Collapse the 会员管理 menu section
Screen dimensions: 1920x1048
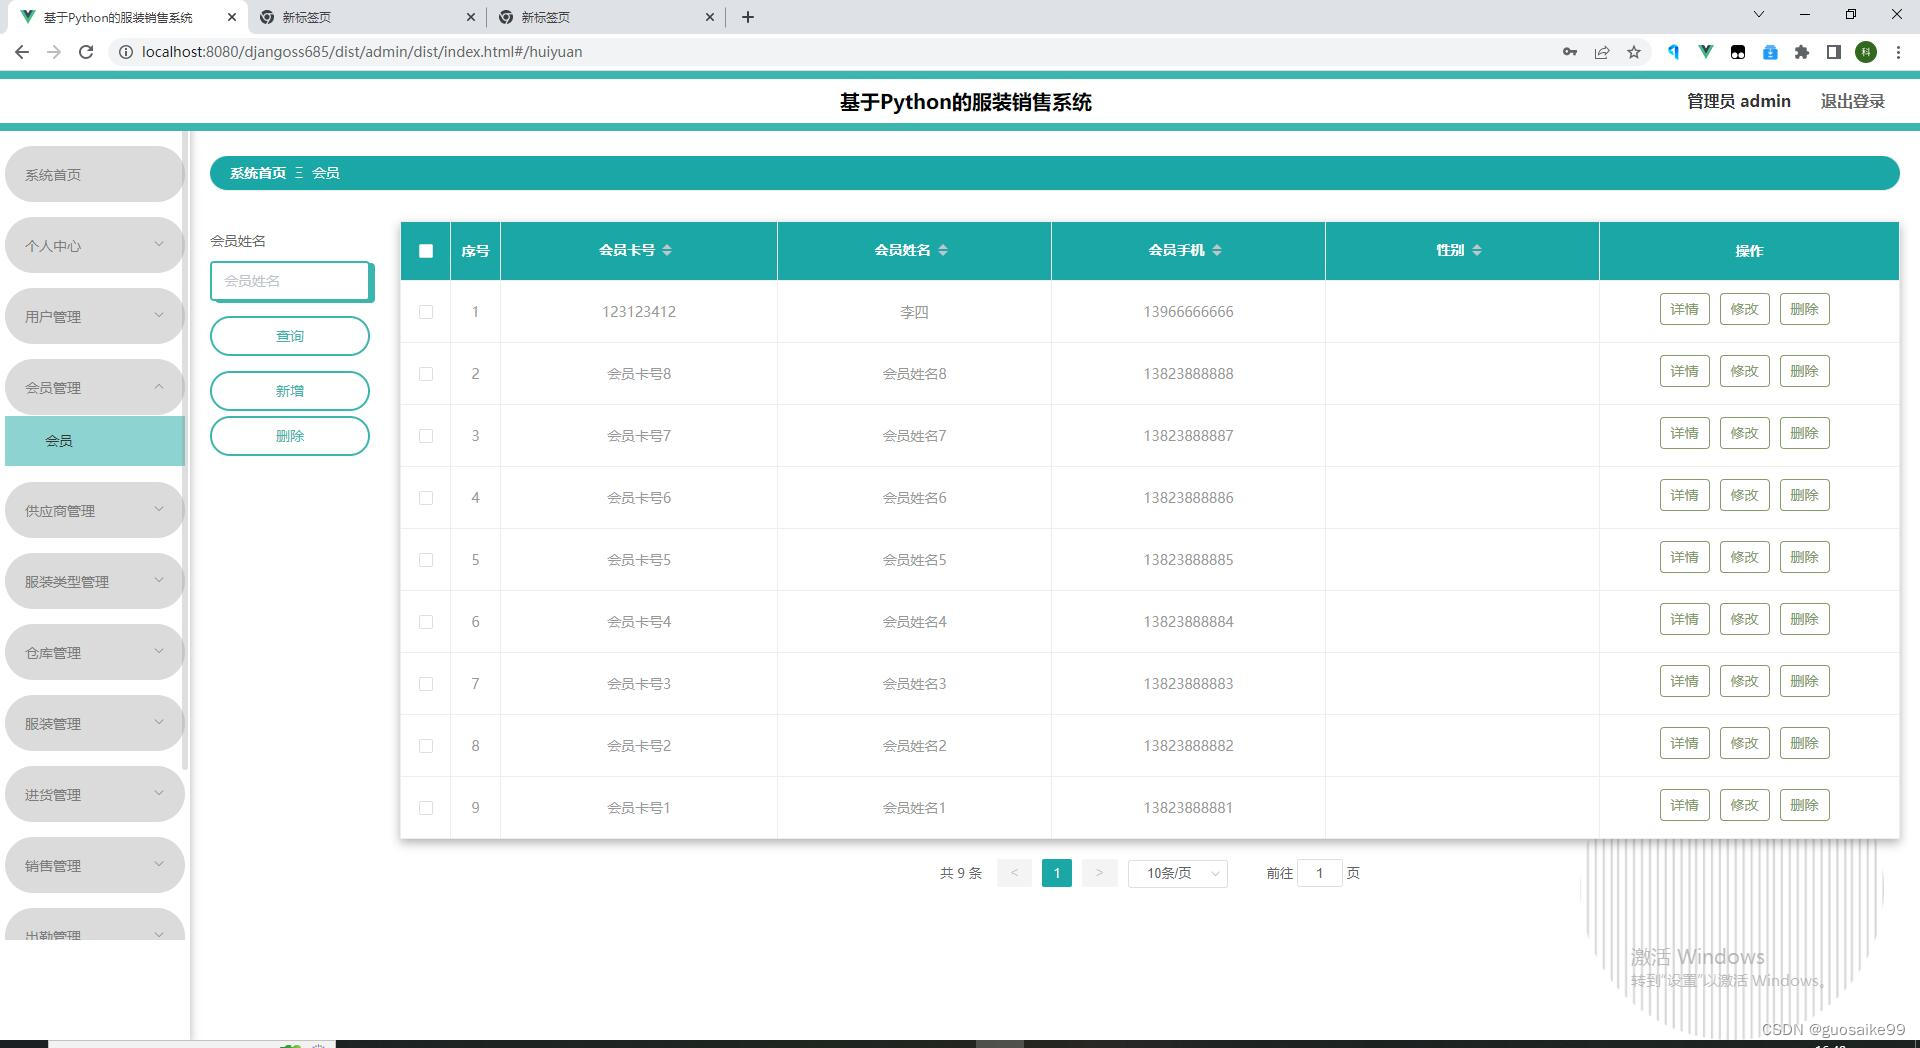coord(94,387)
